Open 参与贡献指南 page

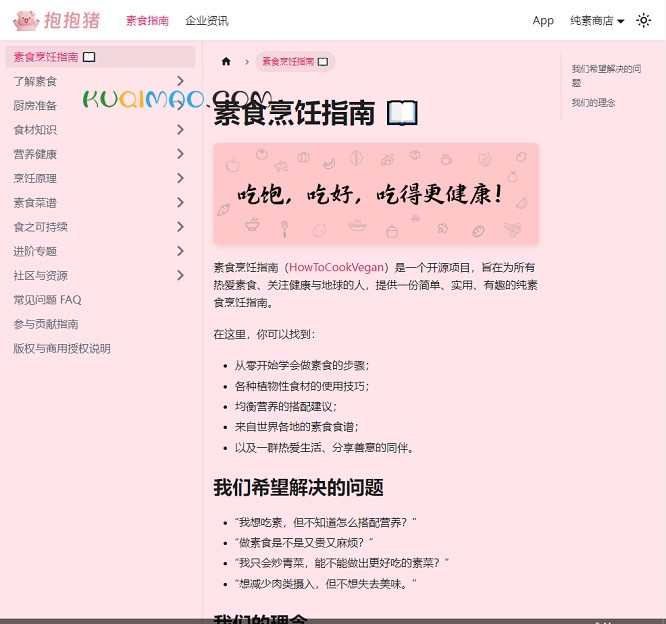click(46, 324)
